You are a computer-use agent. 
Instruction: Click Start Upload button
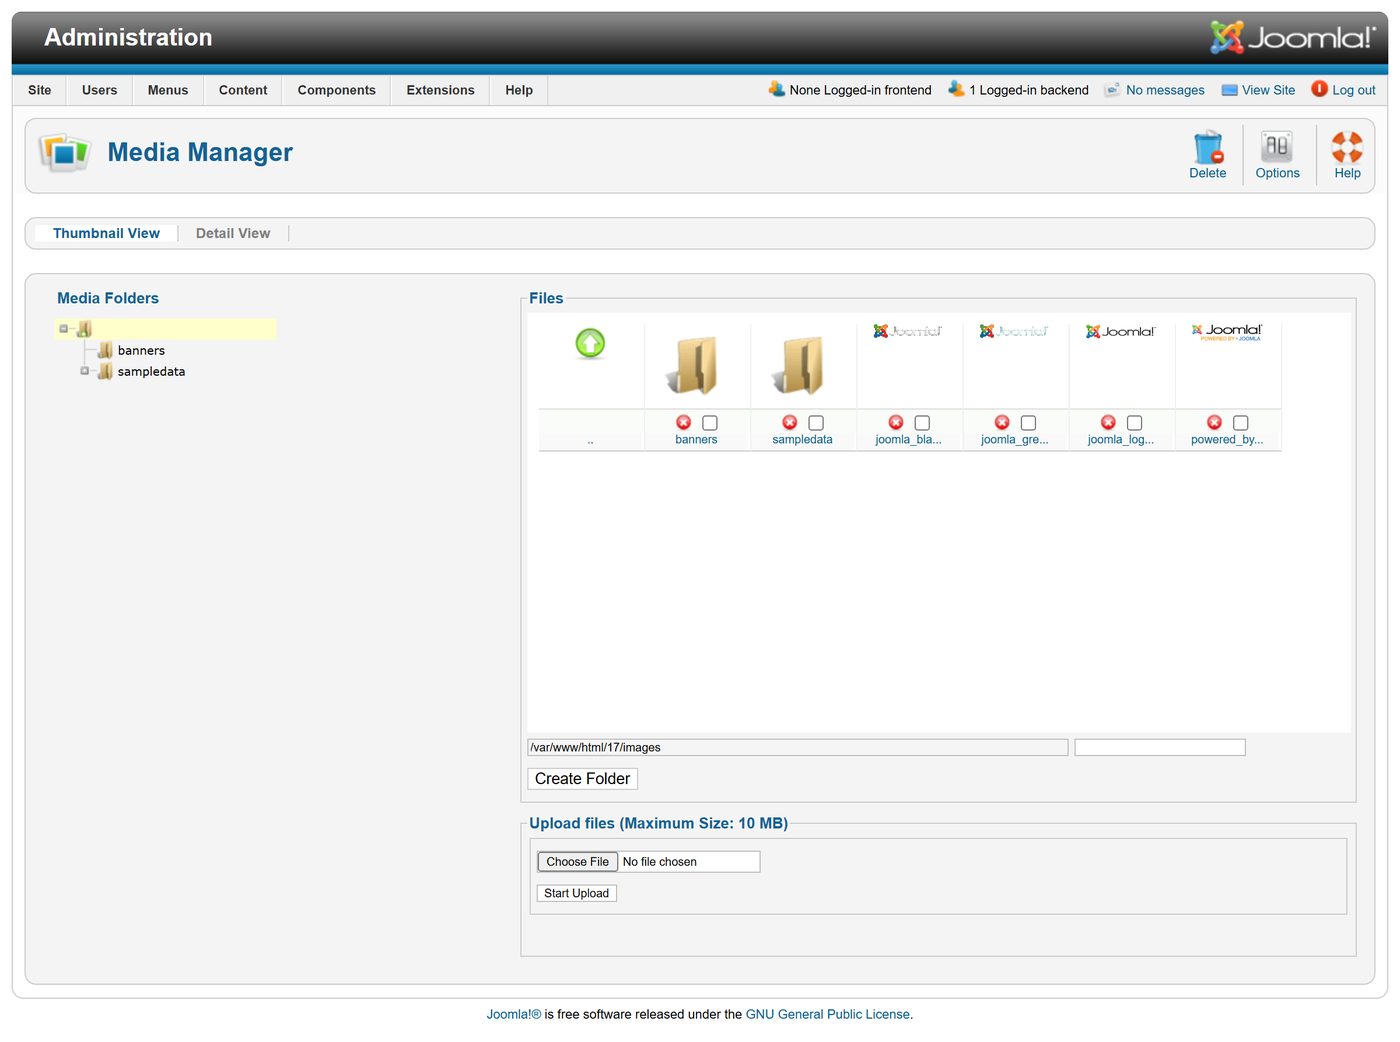tap(577, 893)
